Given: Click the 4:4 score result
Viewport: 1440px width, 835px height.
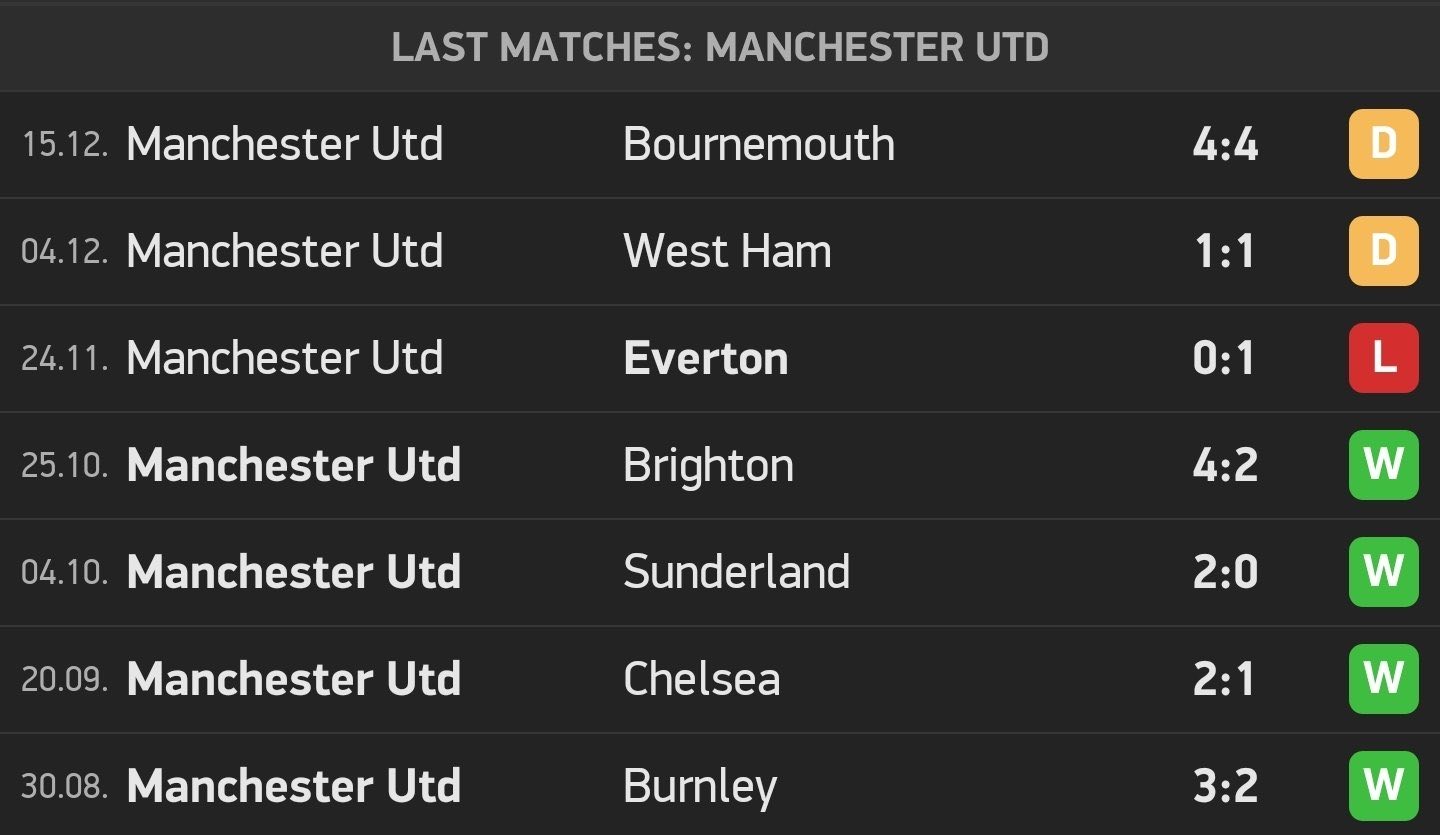Looking at the screenshot, I should pos(1225,144).
